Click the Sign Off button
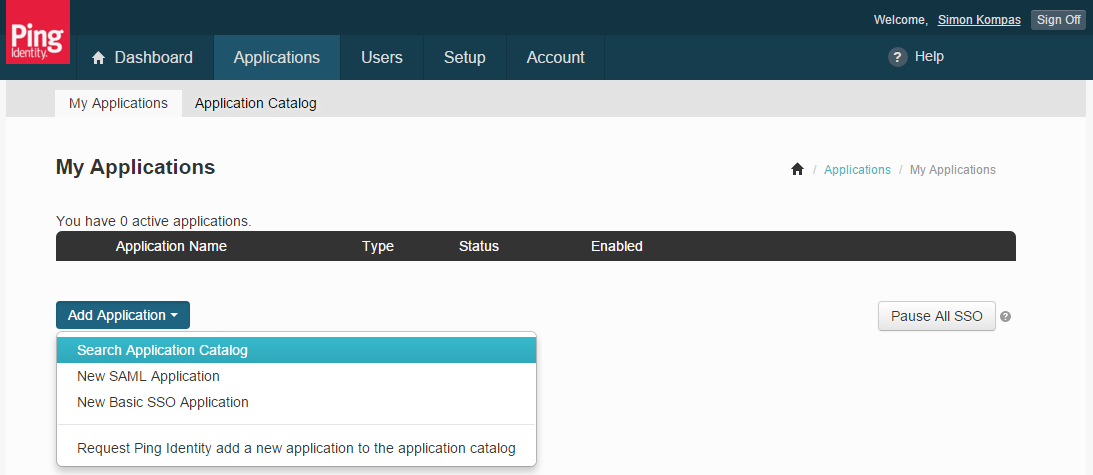This screenshot has height=475, width=1093. click(x=1058, y=20)
